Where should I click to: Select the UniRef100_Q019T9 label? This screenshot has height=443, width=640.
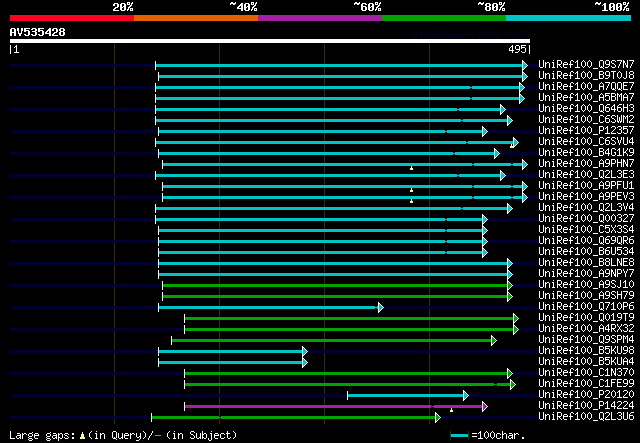coord(586,318)
